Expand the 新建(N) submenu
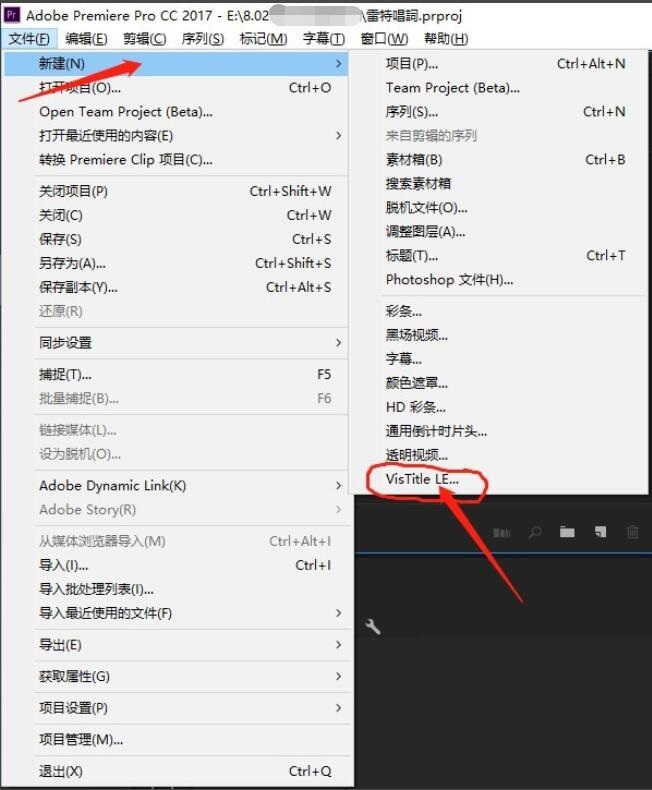Screen dimensions: 652x790 (x=176, y=64)
